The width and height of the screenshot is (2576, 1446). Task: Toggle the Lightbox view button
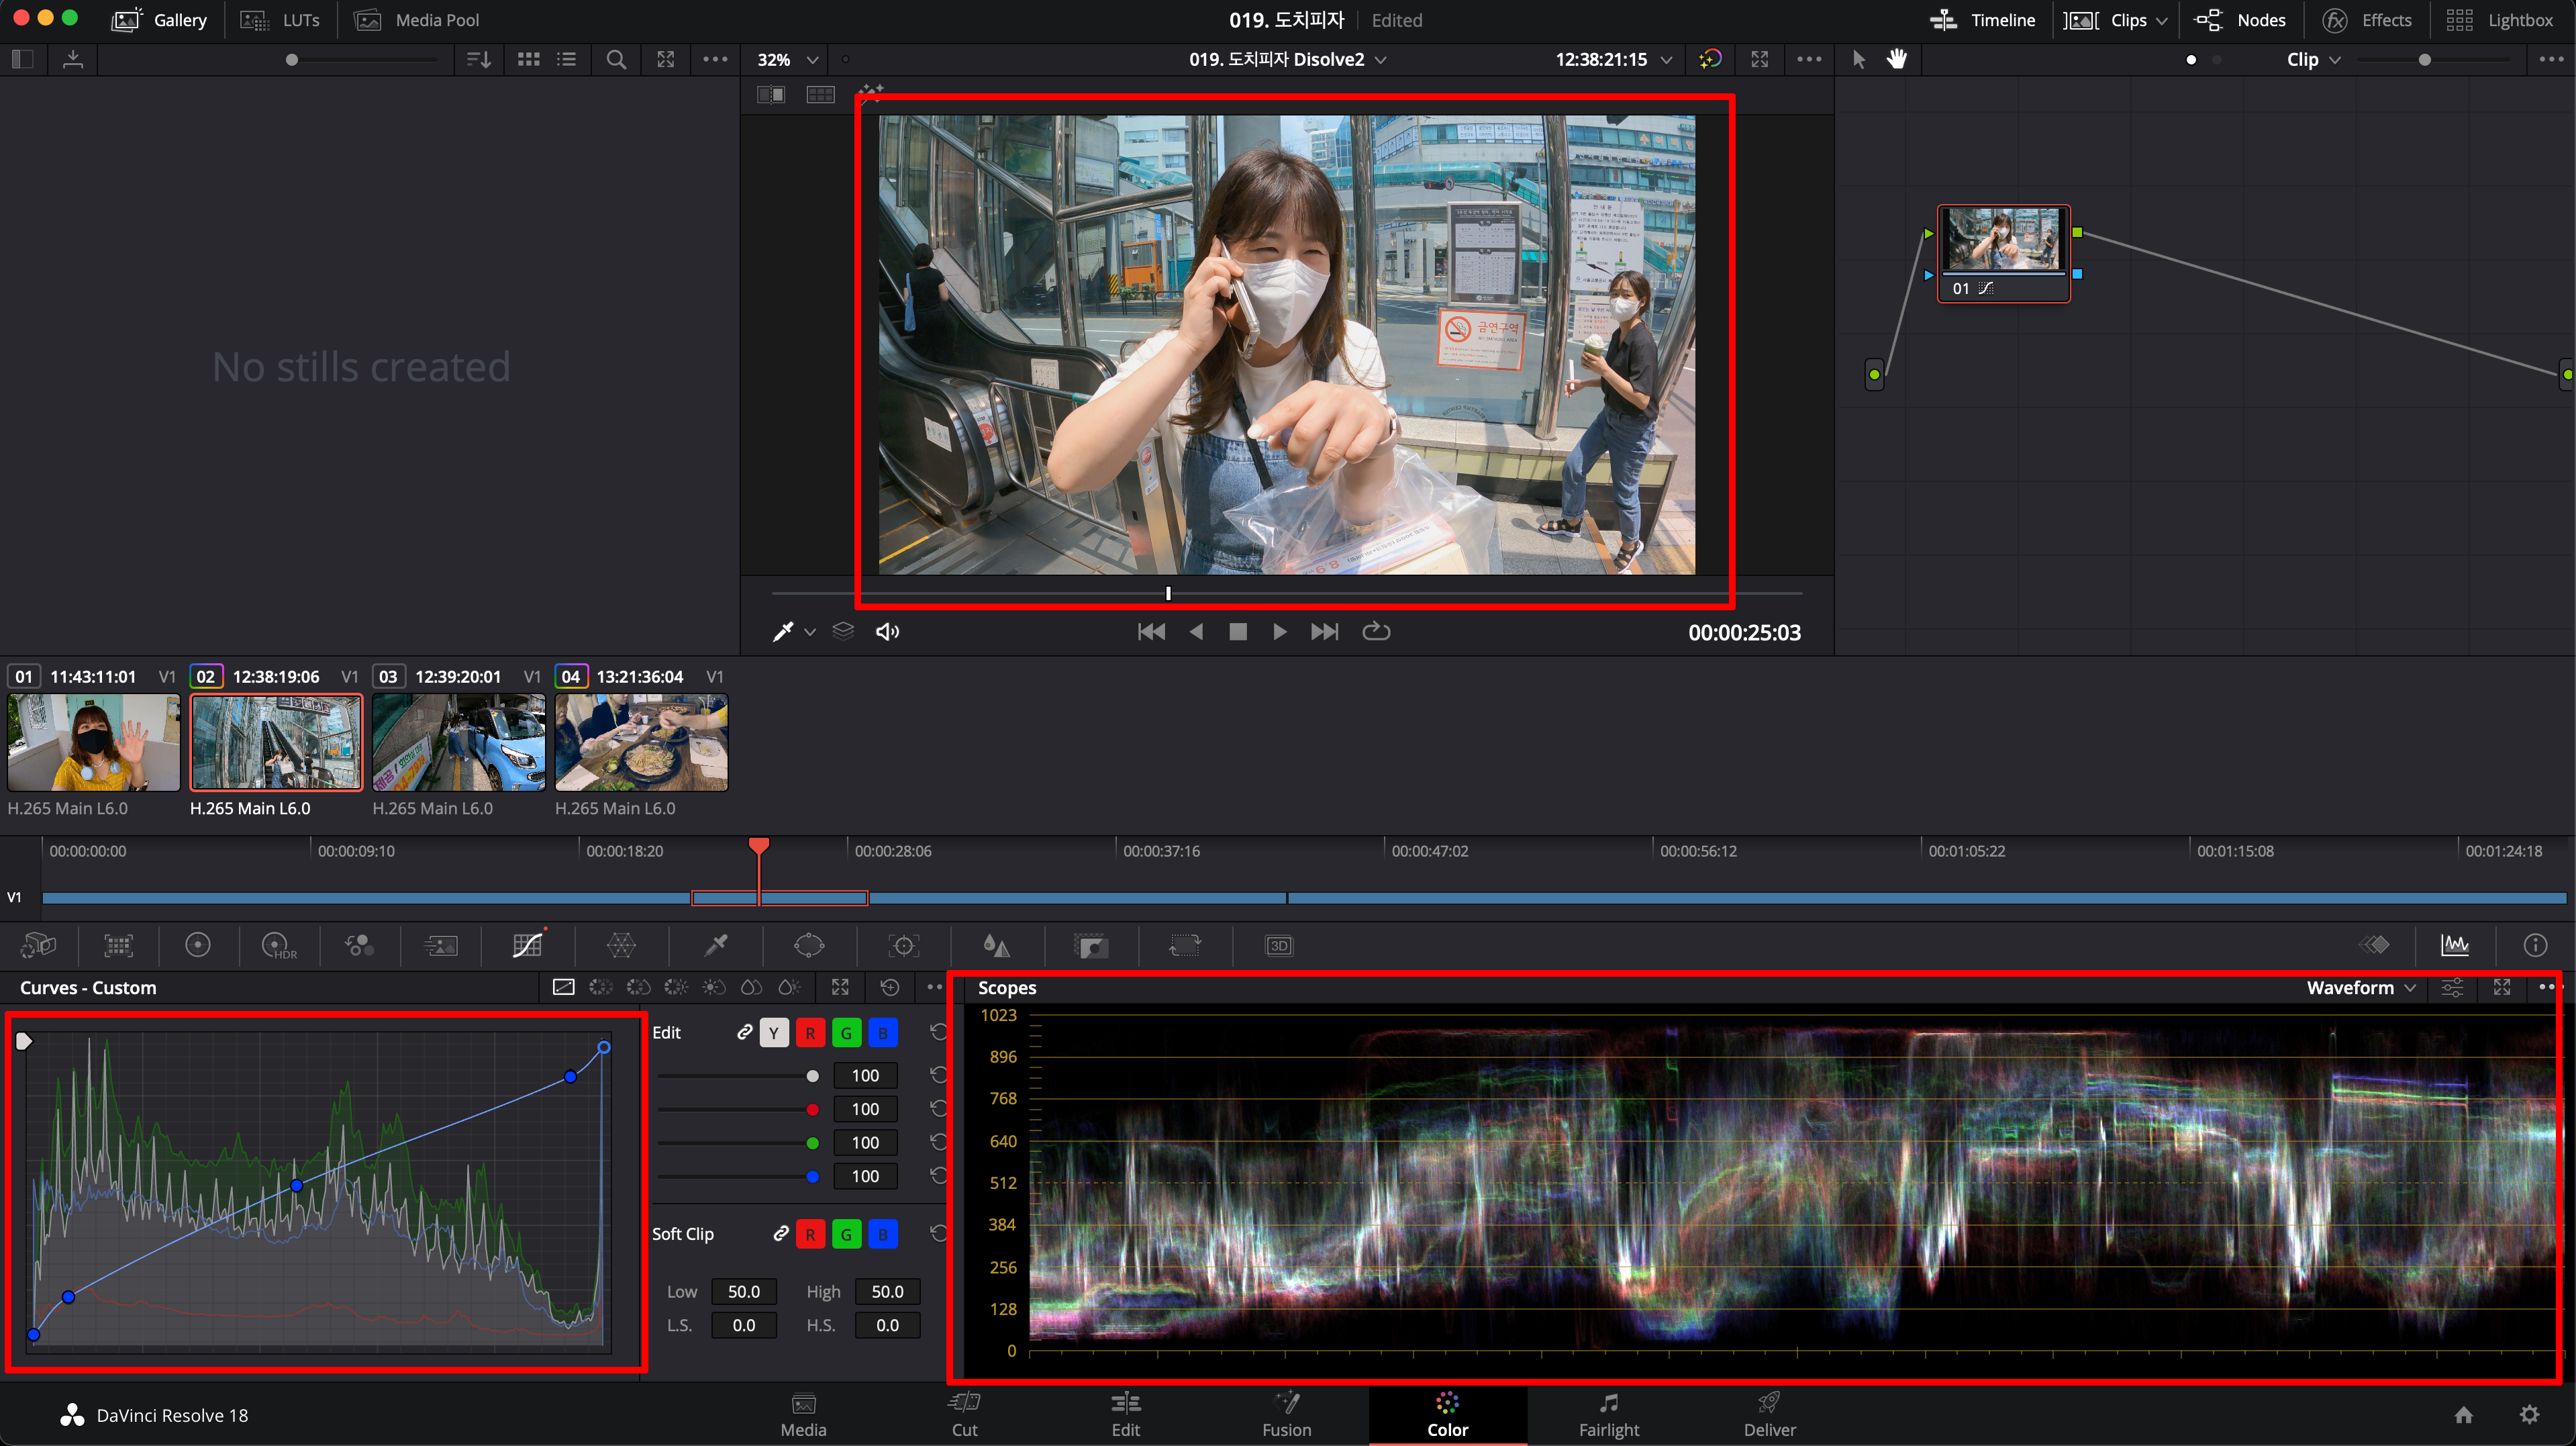click(x=2499, y=20)
